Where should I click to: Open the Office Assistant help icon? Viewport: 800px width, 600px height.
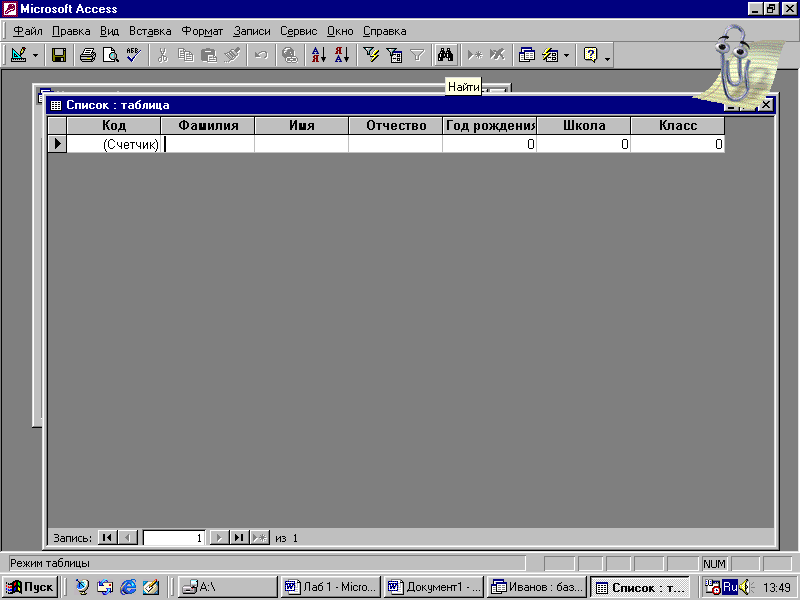click(x=590, y=55)
